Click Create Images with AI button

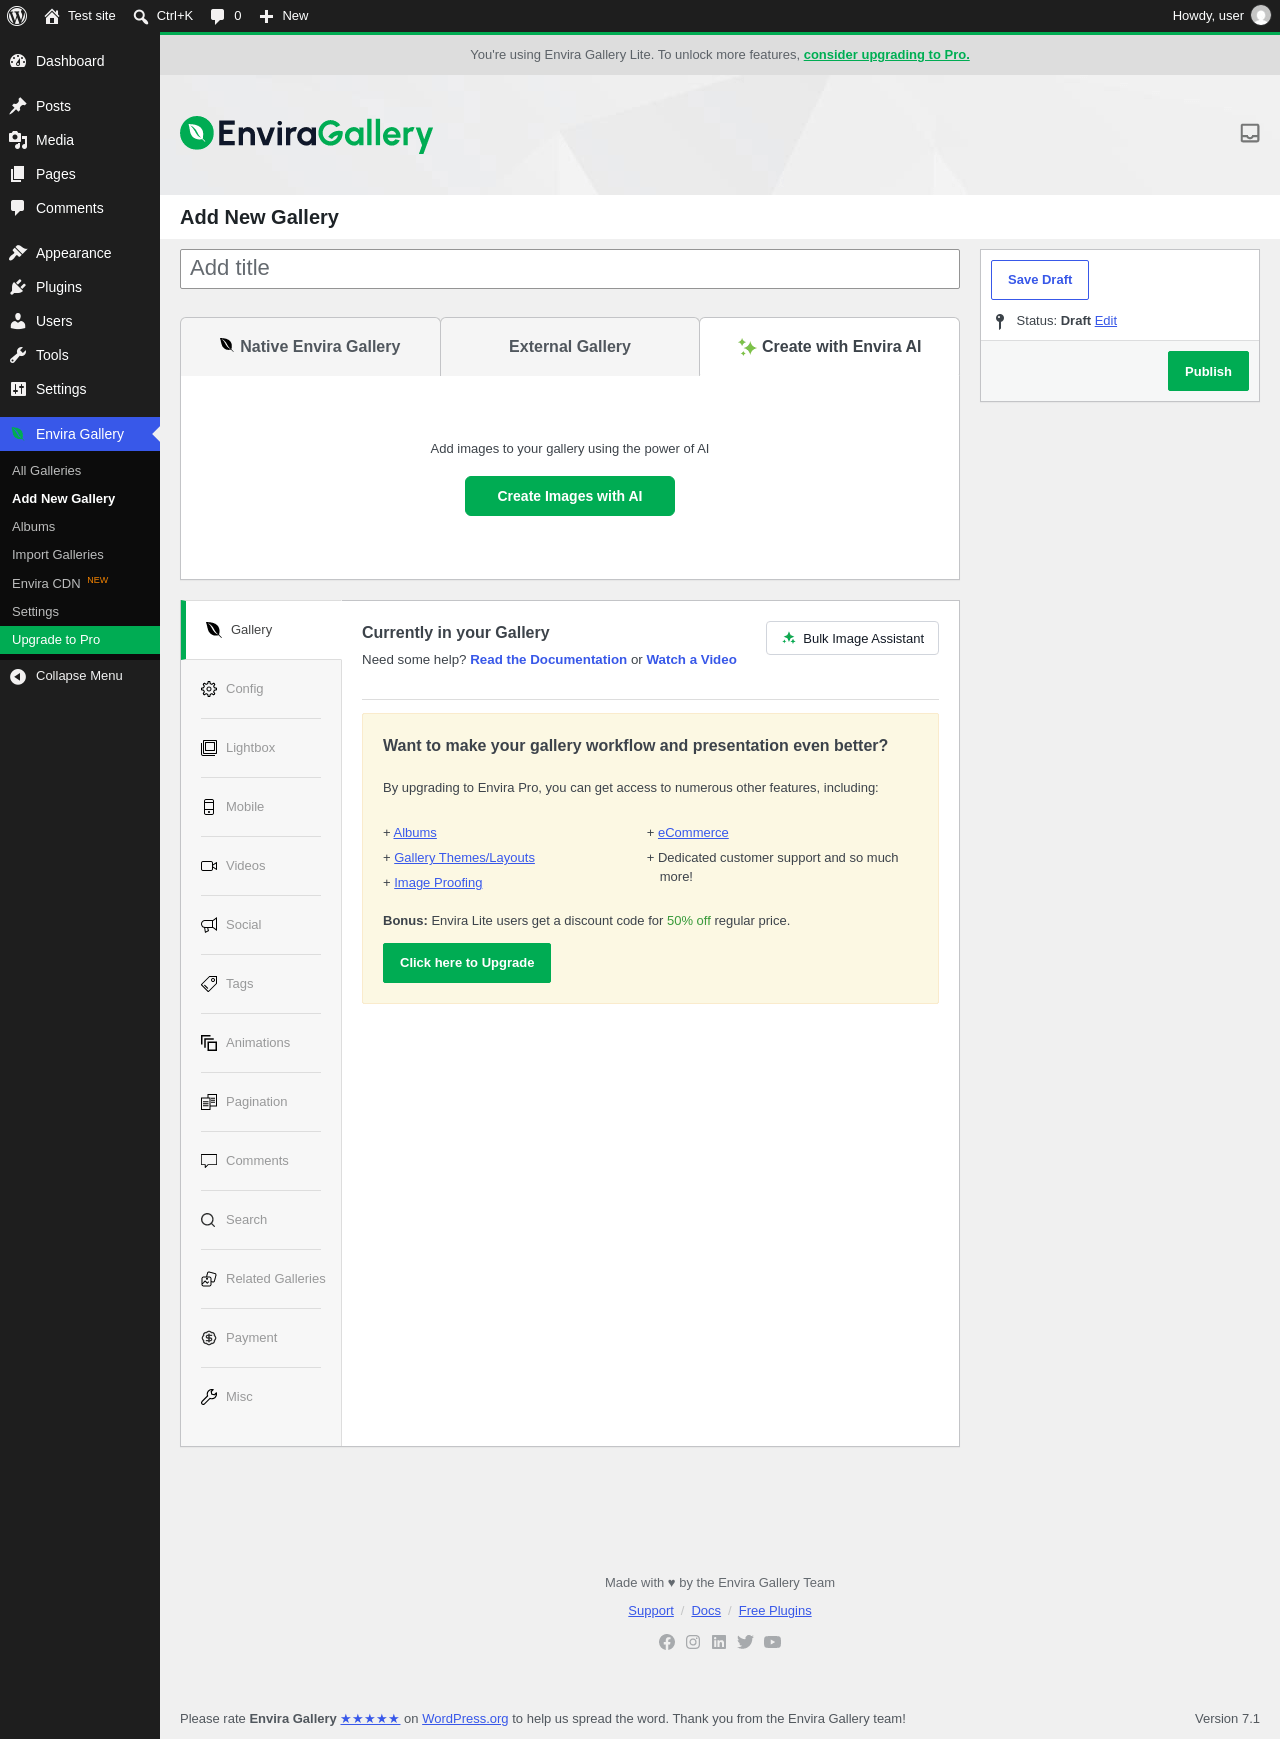(x=570, y=496)
